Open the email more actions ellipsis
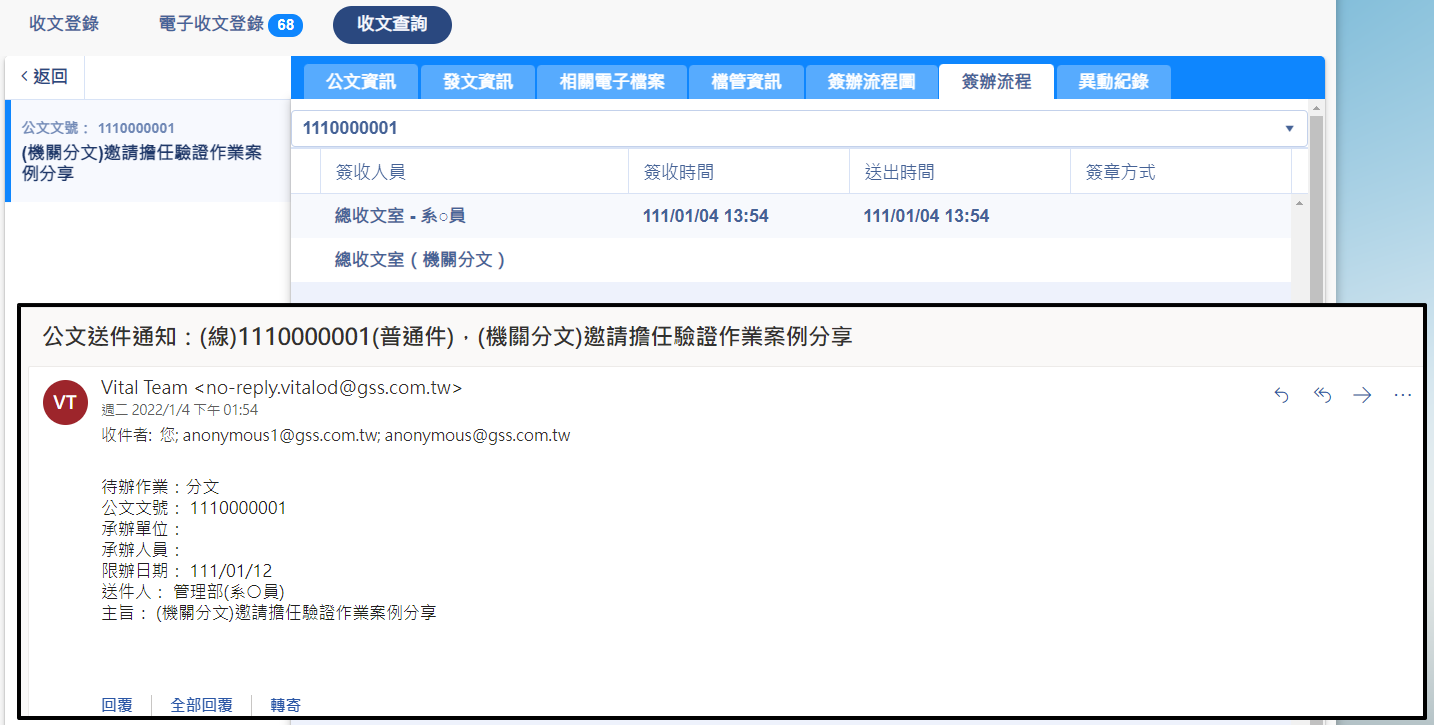Screen dimensions: 1434x725 point(1402,395)
